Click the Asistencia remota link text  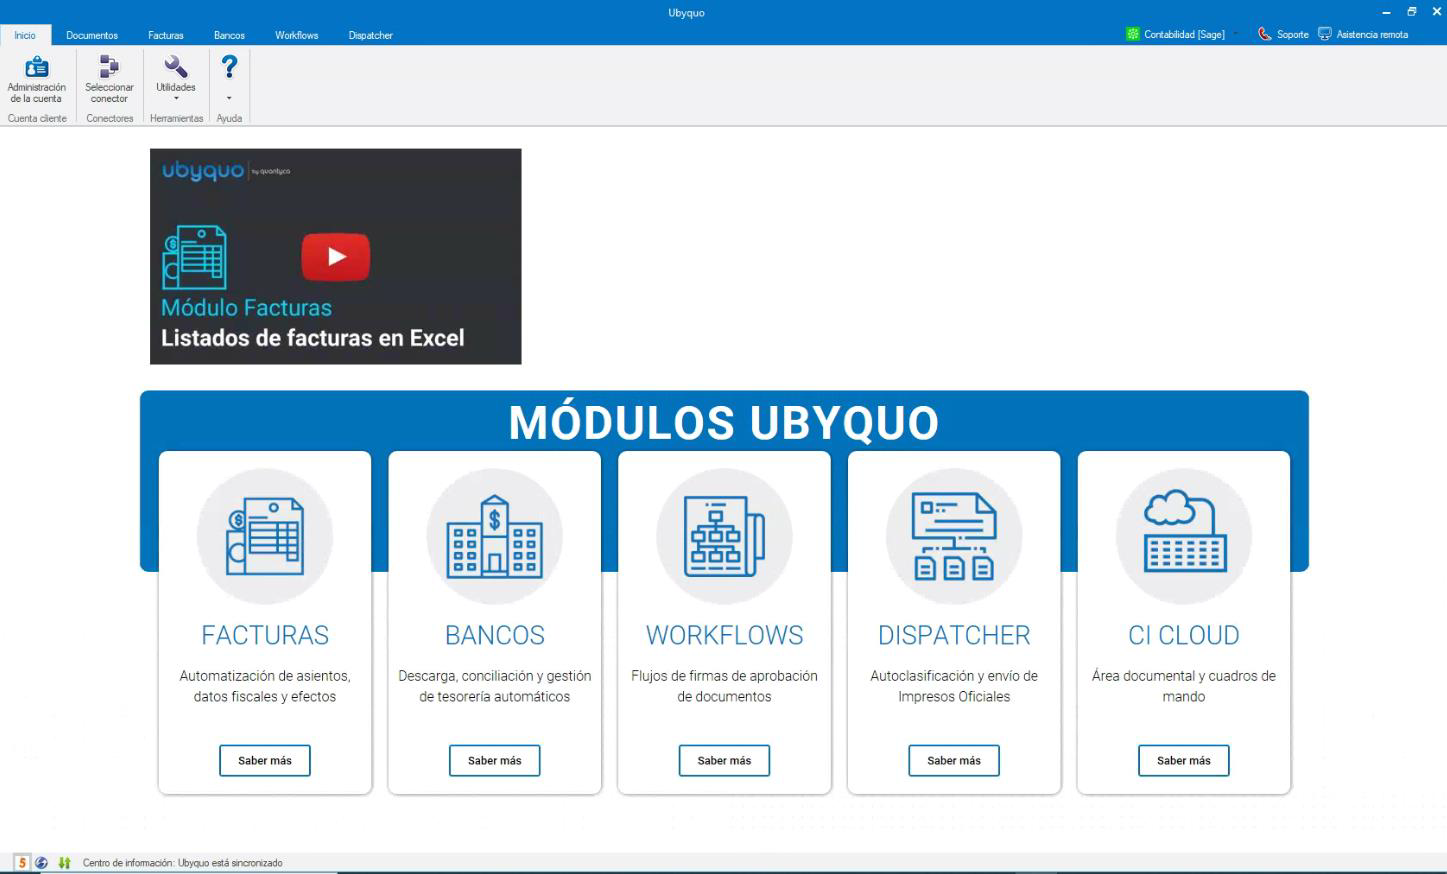(x=1372, y=35)
